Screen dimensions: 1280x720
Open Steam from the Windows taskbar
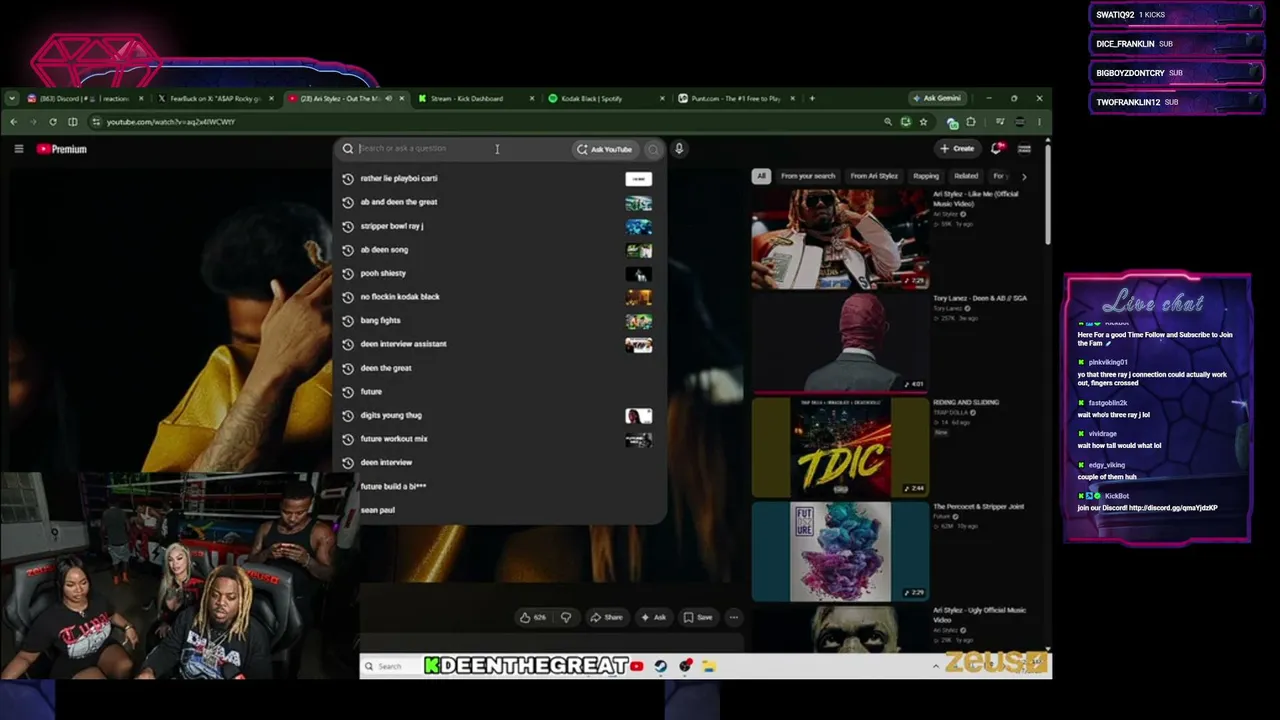coord(660,666)
